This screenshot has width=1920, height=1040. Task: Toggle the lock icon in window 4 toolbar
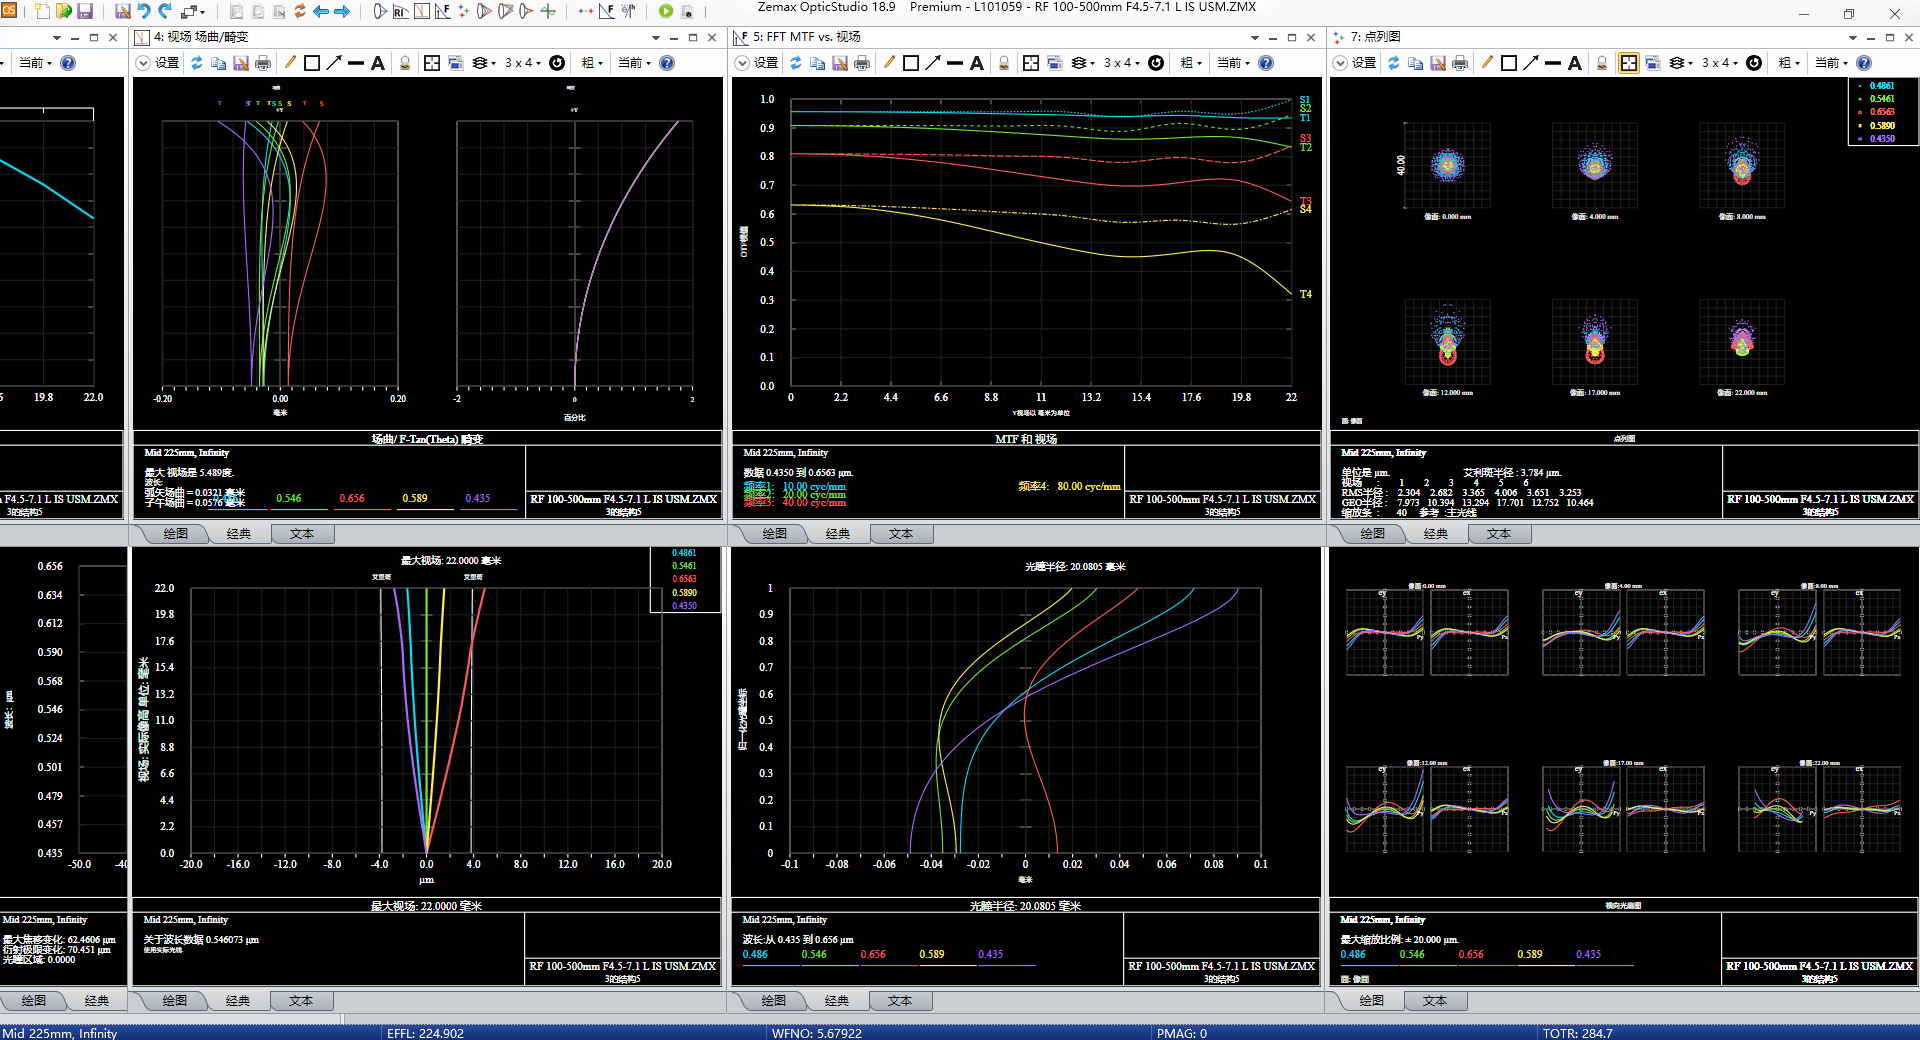click(x=405, y=63)
